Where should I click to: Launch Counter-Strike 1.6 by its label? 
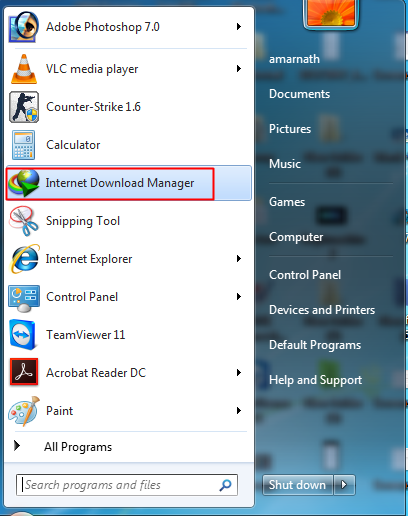93,107
